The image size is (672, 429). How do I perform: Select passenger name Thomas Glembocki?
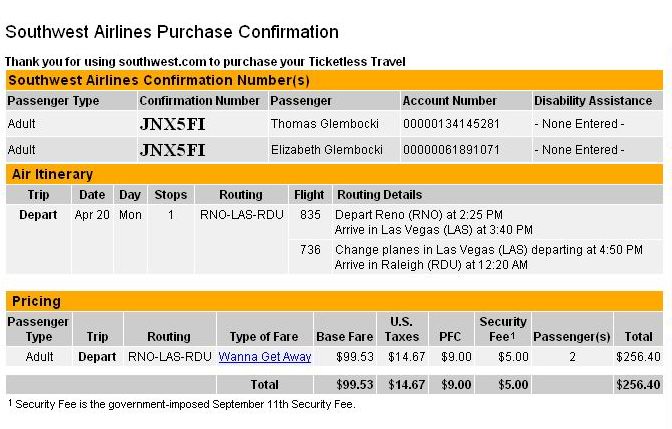(324, 124)
